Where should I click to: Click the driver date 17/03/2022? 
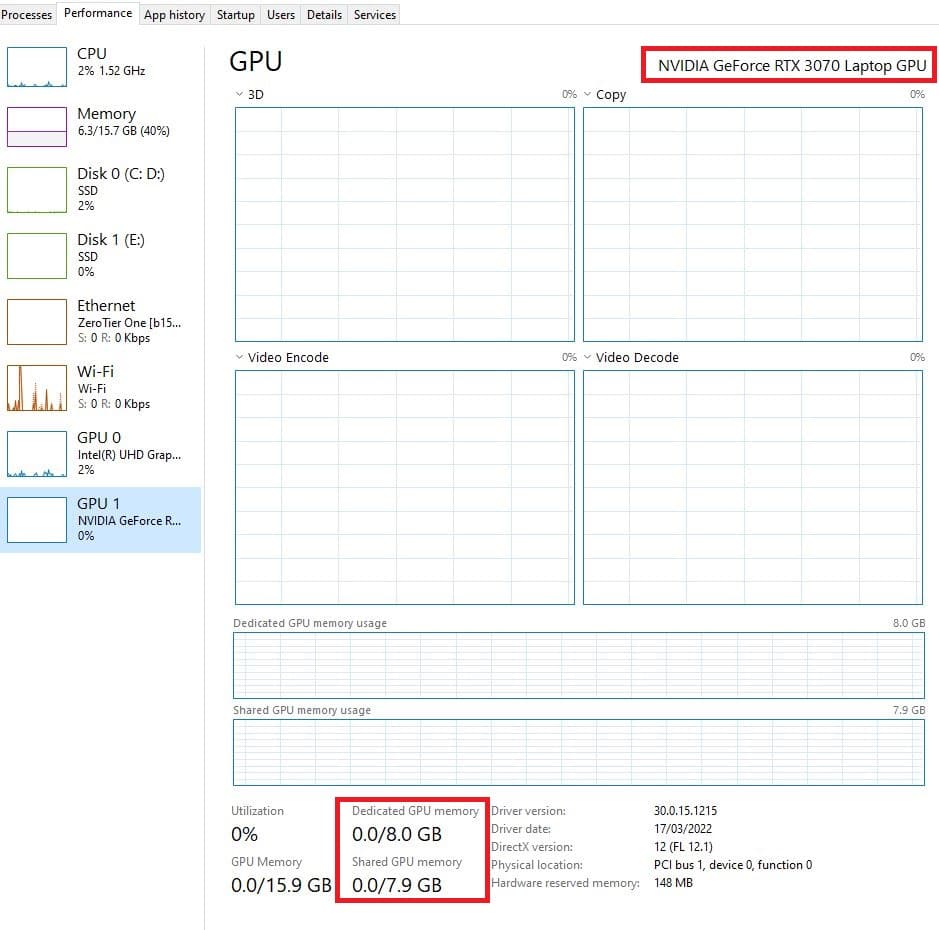point(683,829)
